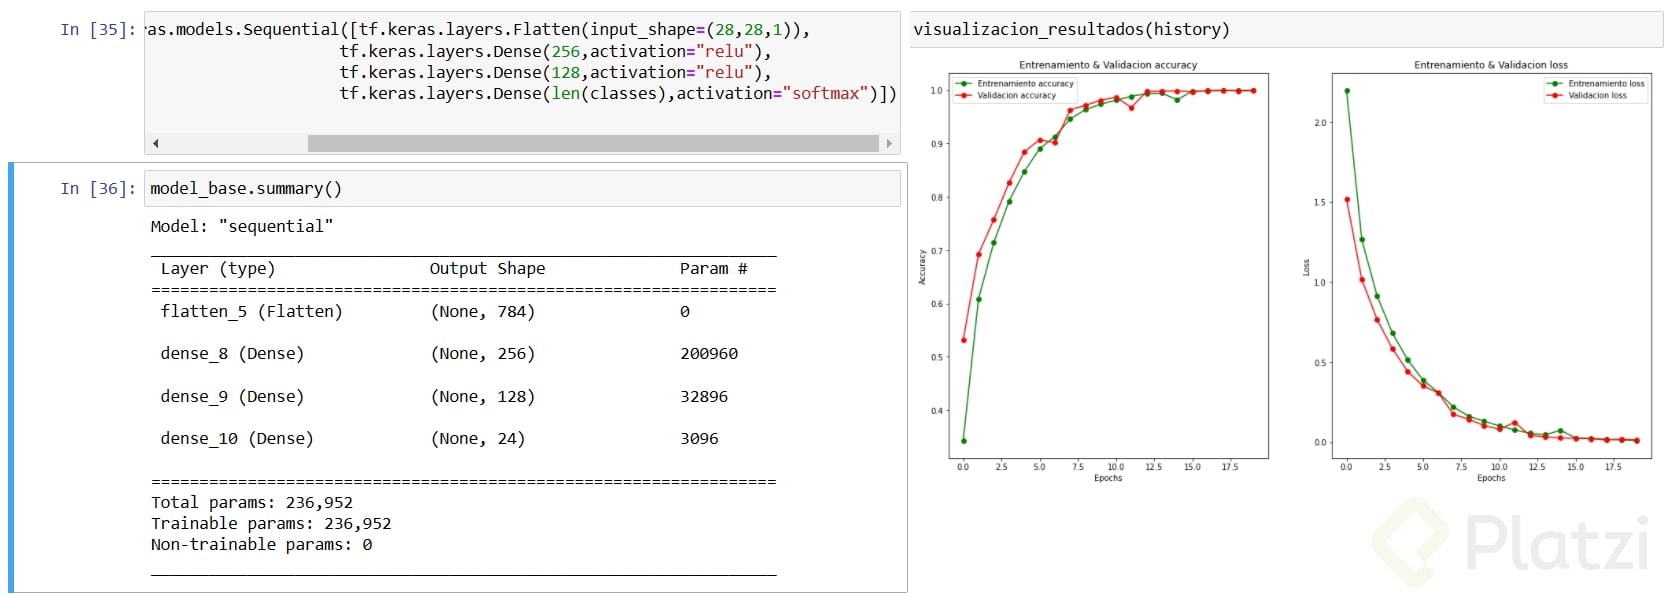This screenshot has height=594, width=1665.
Task: Click the Model: "sequential" output line
Action: (242, 226)
